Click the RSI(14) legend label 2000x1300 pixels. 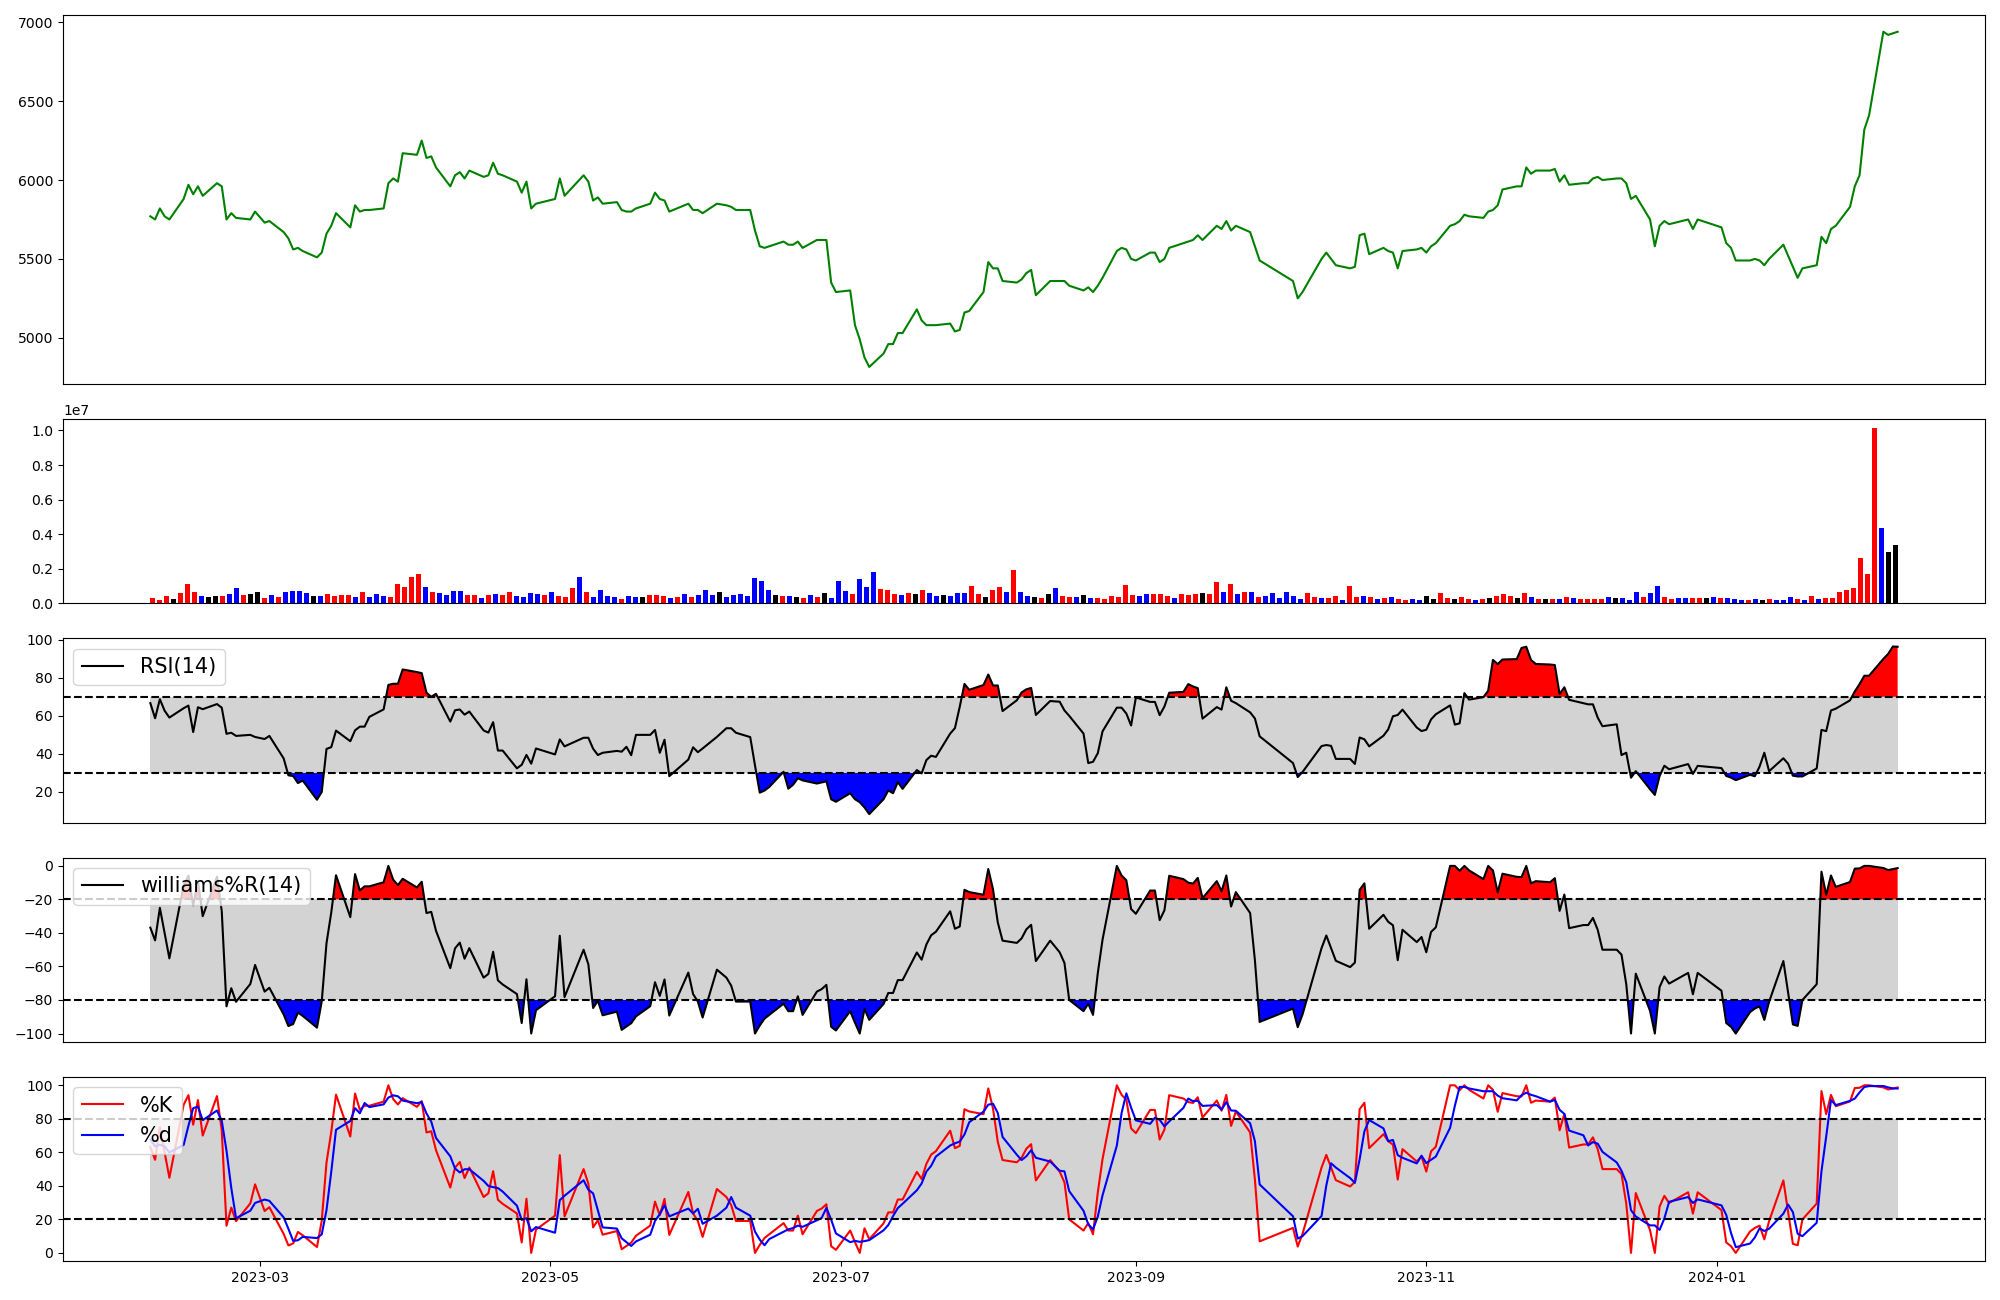pyautogui.click(x=177, y=666)
